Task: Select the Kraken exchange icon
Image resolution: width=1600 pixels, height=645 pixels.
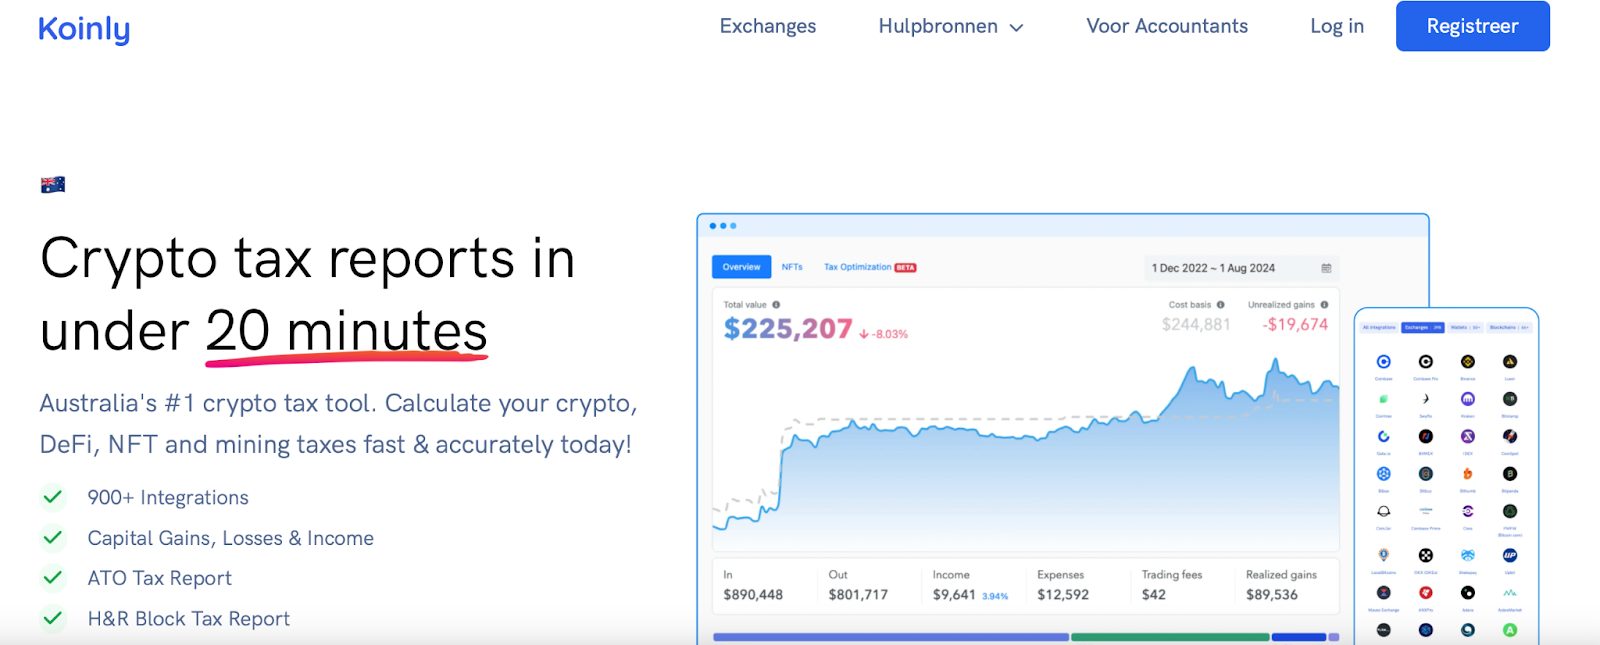Action: click(1468, 399)
